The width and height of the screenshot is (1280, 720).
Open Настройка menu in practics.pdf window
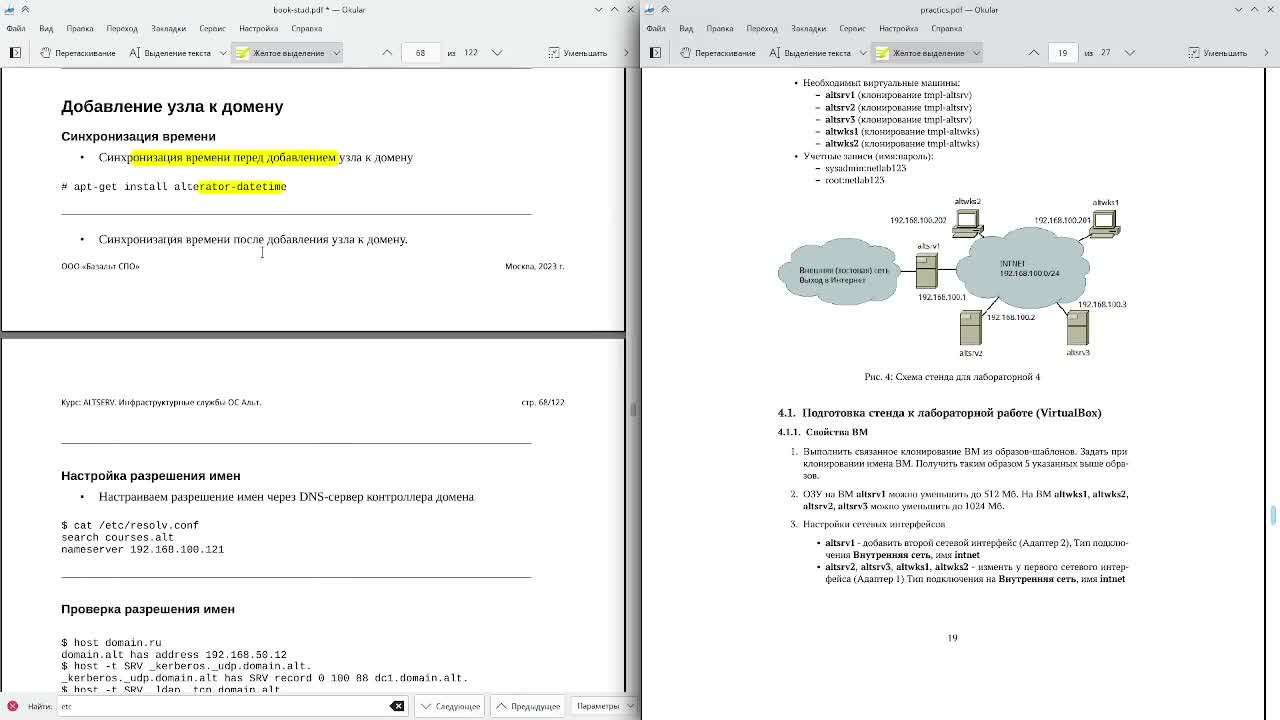(x=898, y=28)
